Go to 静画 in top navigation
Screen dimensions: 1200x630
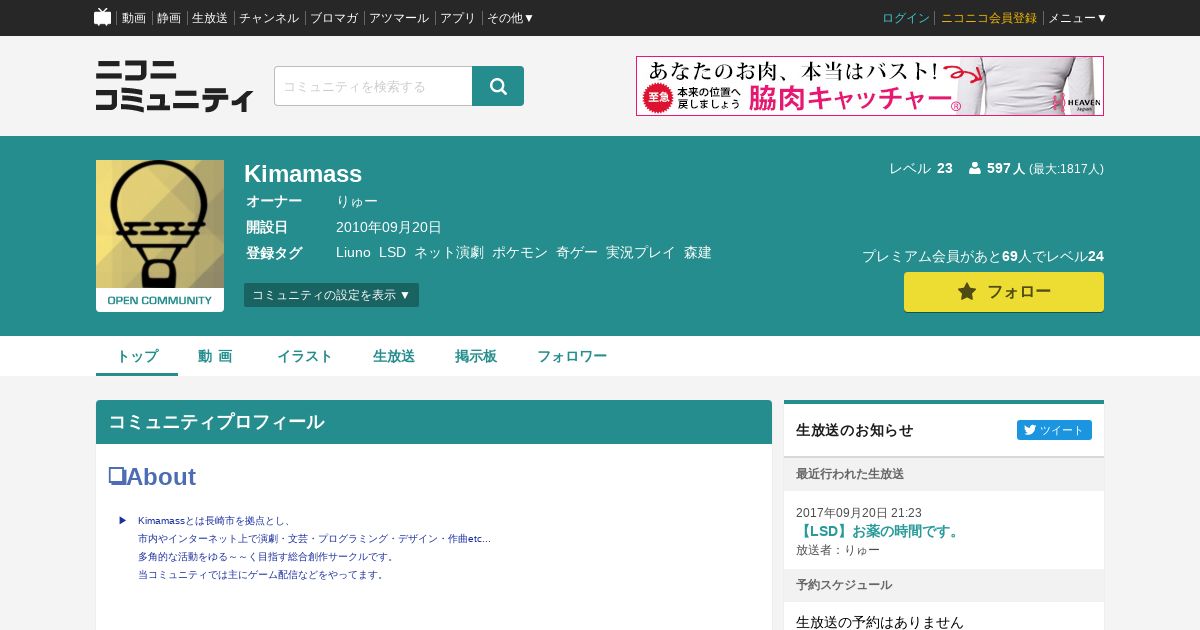169,18
